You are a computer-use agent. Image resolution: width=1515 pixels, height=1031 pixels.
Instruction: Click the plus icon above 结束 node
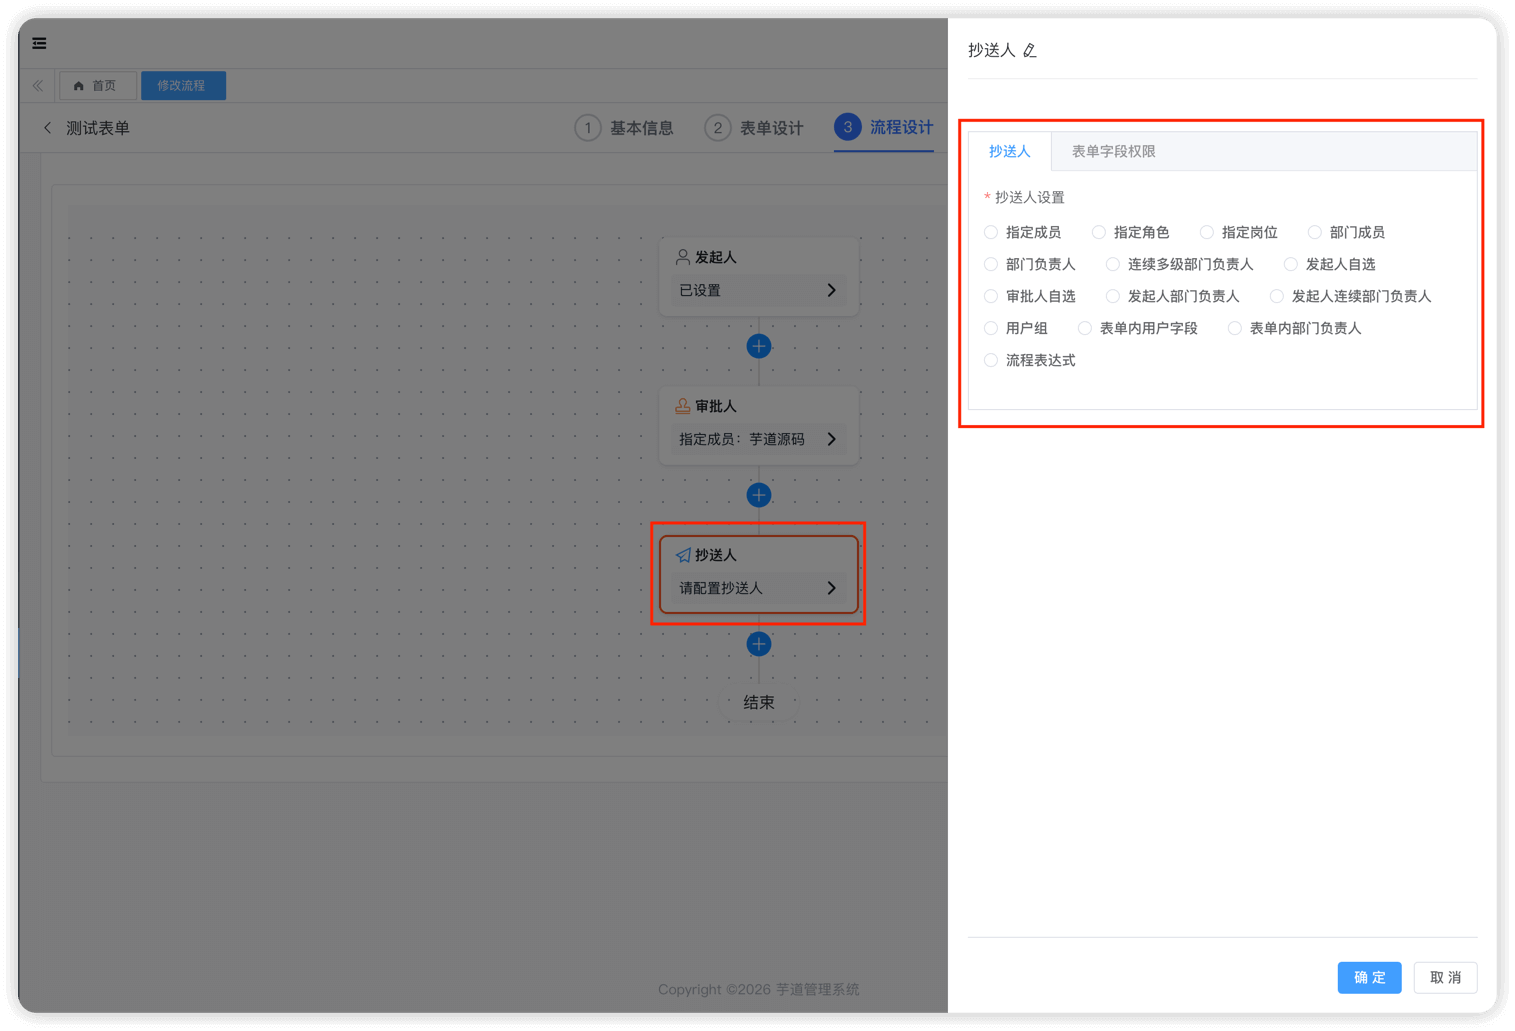(x=758, y=644)
